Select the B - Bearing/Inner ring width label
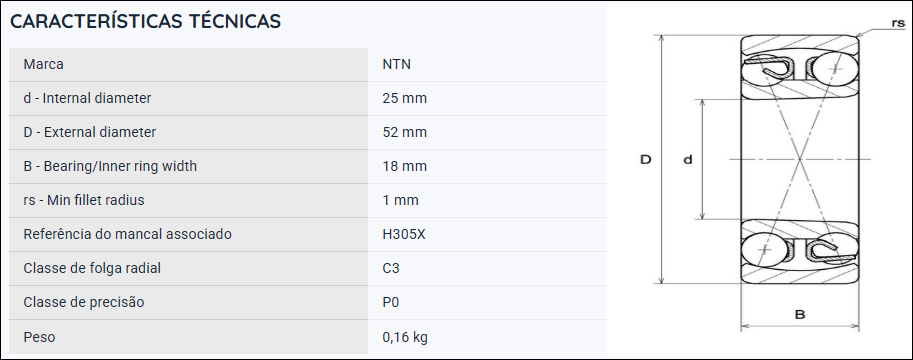This screenshot has height=360, width=913. pos(110,166)
